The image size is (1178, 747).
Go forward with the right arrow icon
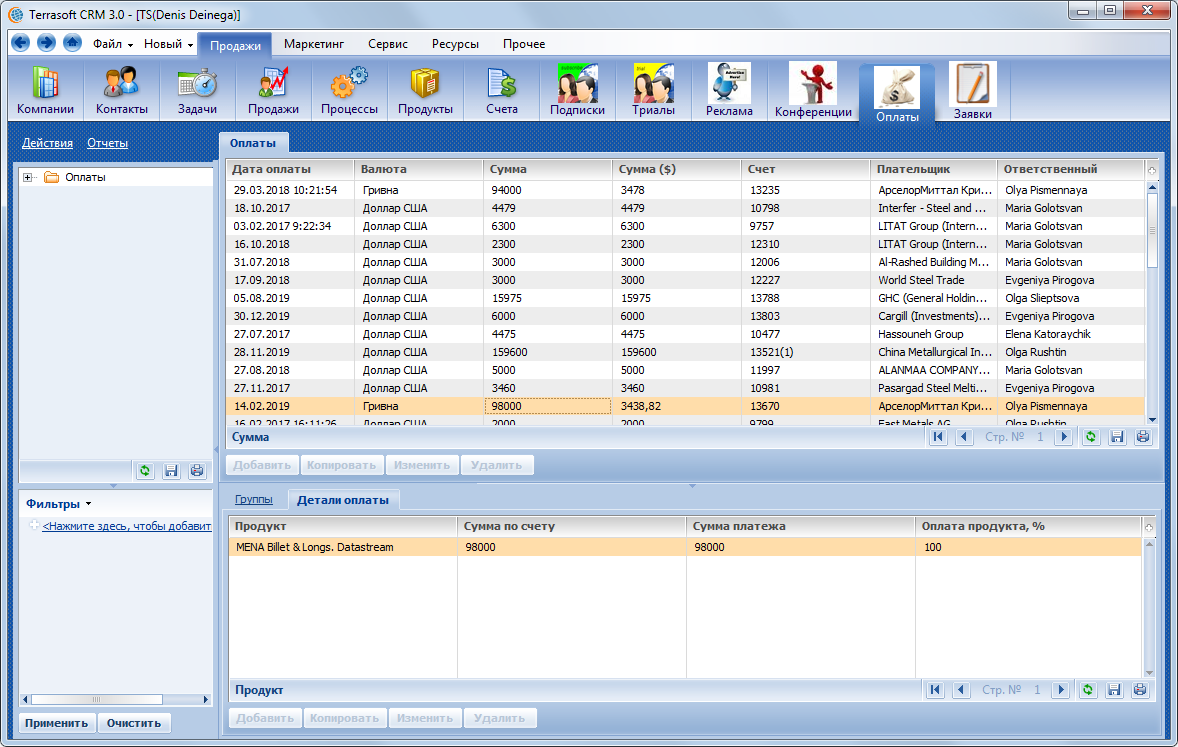(x=47, y=43)
